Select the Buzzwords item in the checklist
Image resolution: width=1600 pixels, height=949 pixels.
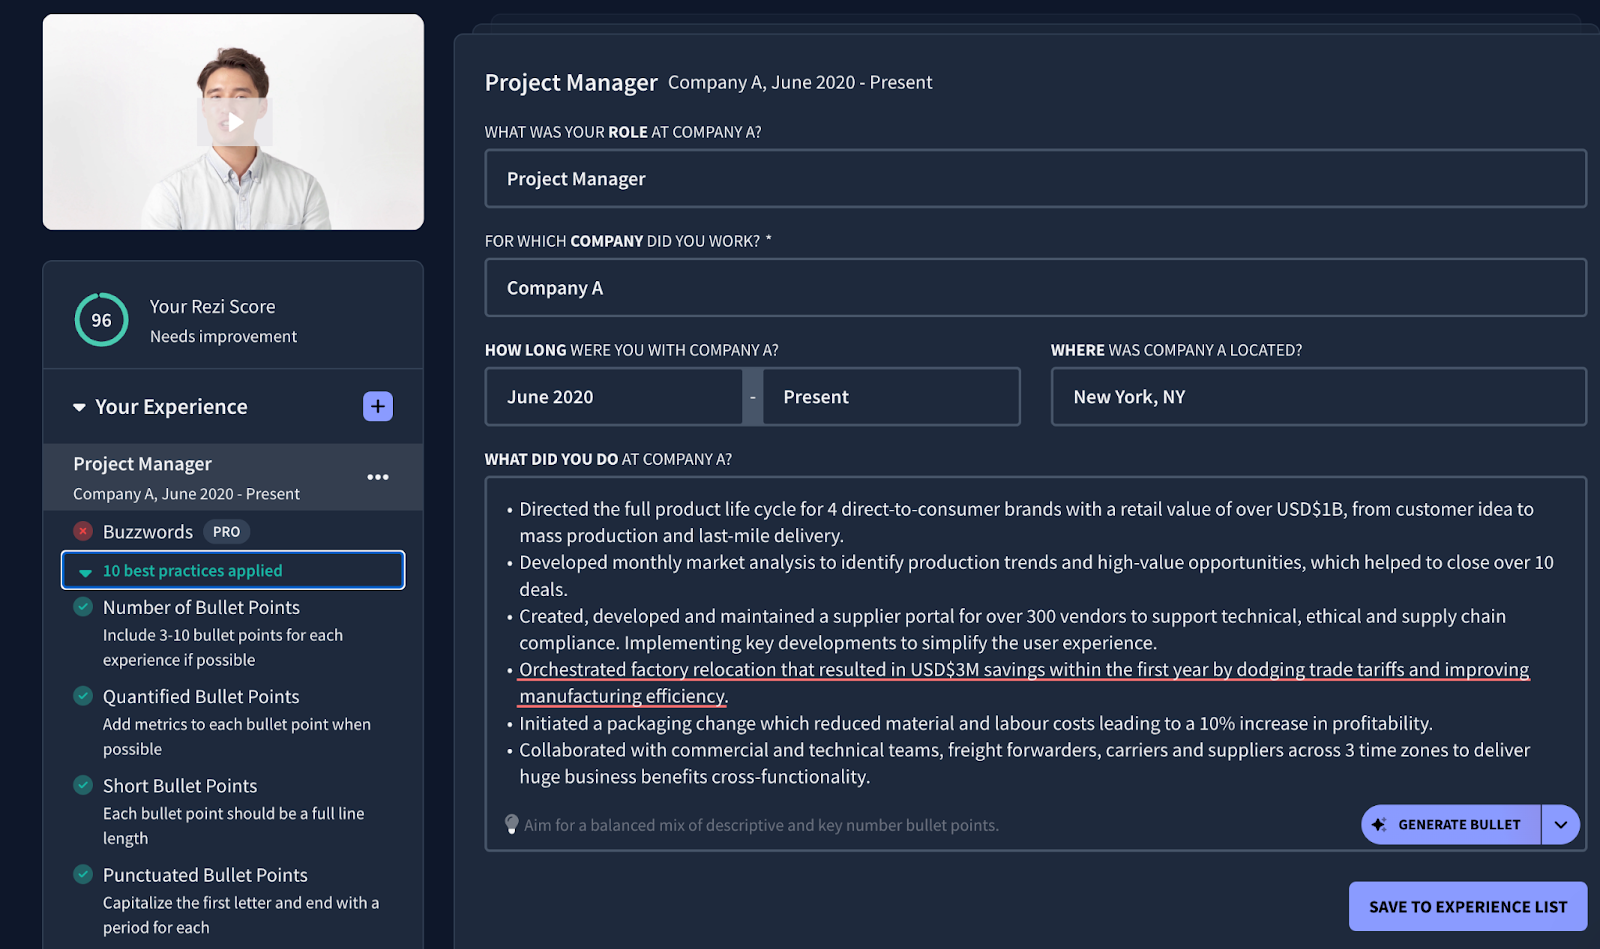point(147,531)
